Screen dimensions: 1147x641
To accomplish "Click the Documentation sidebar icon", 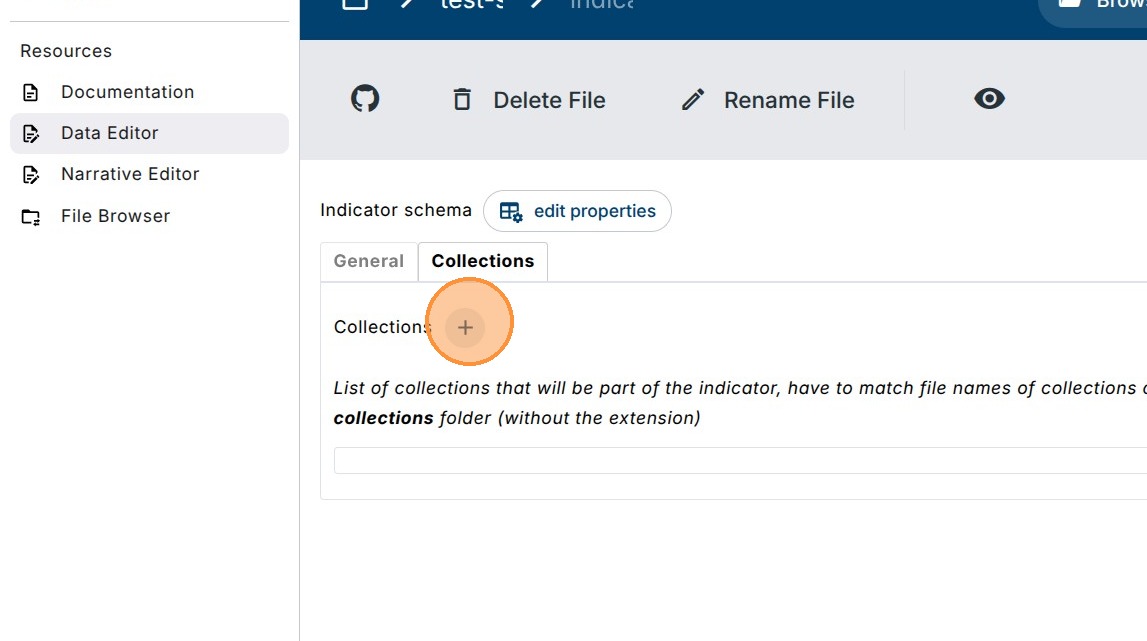I will pyautogui.click(x=31, y=93).
